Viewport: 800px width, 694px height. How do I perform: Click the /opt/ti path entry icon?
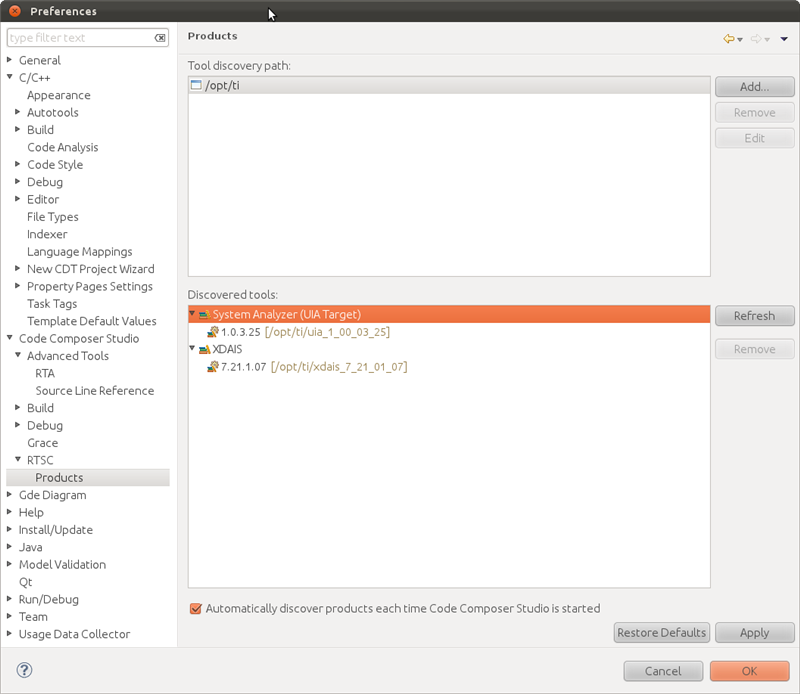click(x=196, y=85)
